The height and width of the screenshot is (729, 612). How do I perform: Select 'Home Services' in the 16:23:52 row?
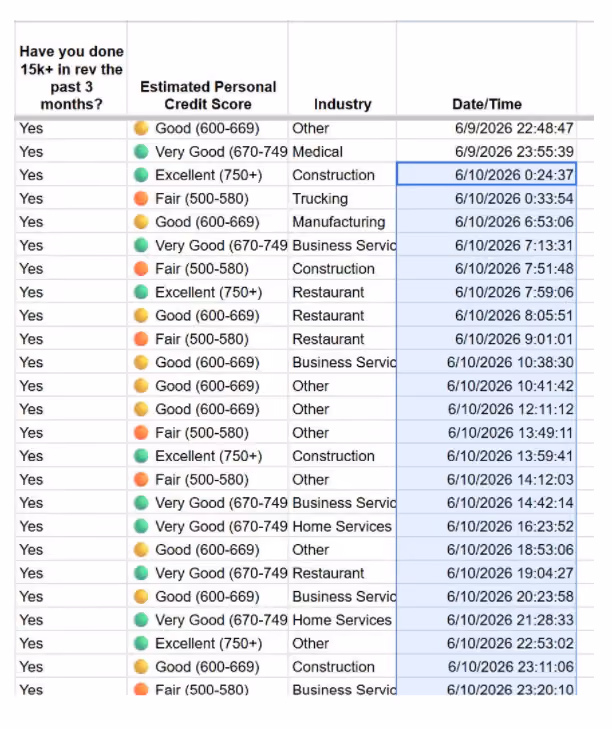pyautogui.click(x=342, y=526)
